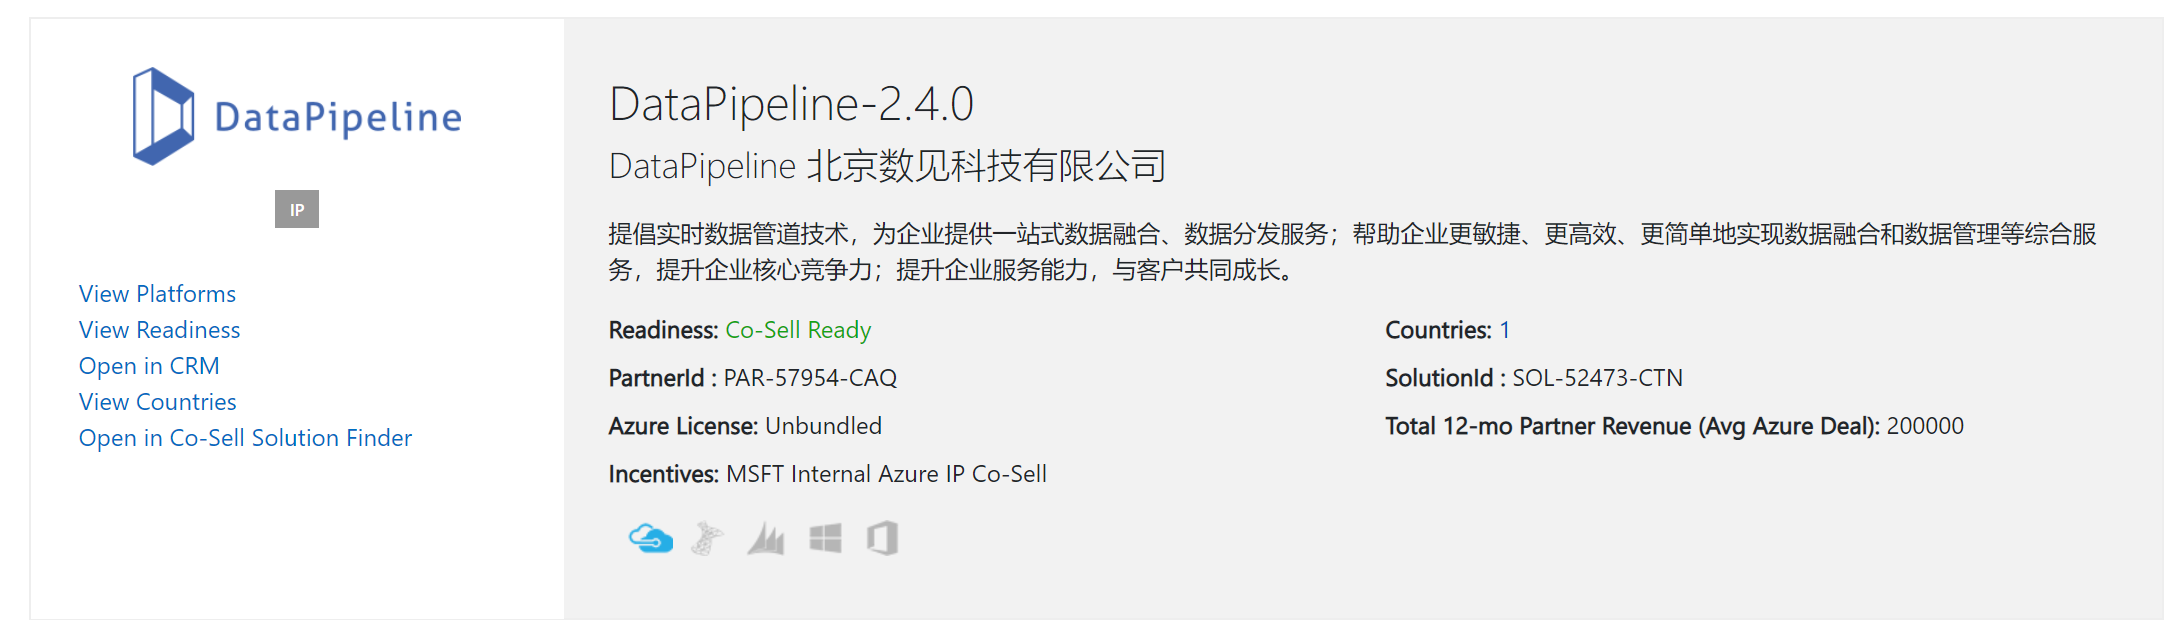2181x635 pixels.
Task: Open the View Countries link
Action: (157, 402)
